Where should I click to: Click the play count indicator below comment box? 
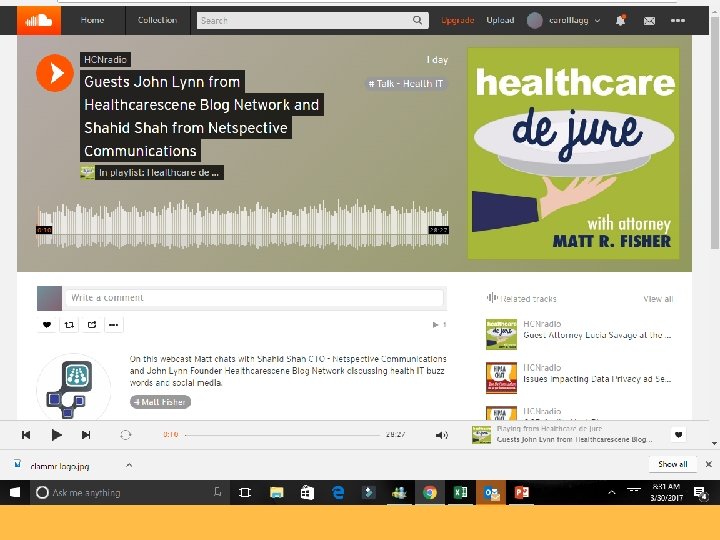[439, 325]
